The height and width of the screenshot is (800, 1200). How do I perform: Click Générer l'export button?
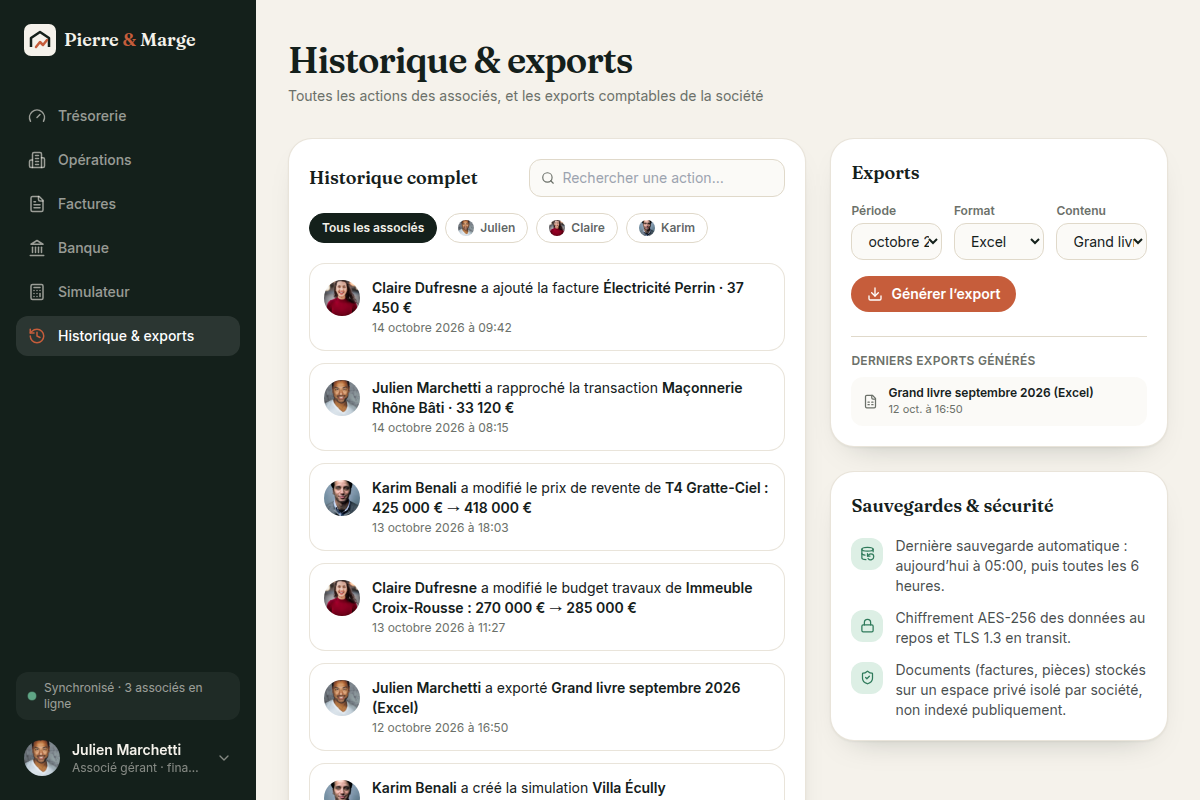click(933, 294)
